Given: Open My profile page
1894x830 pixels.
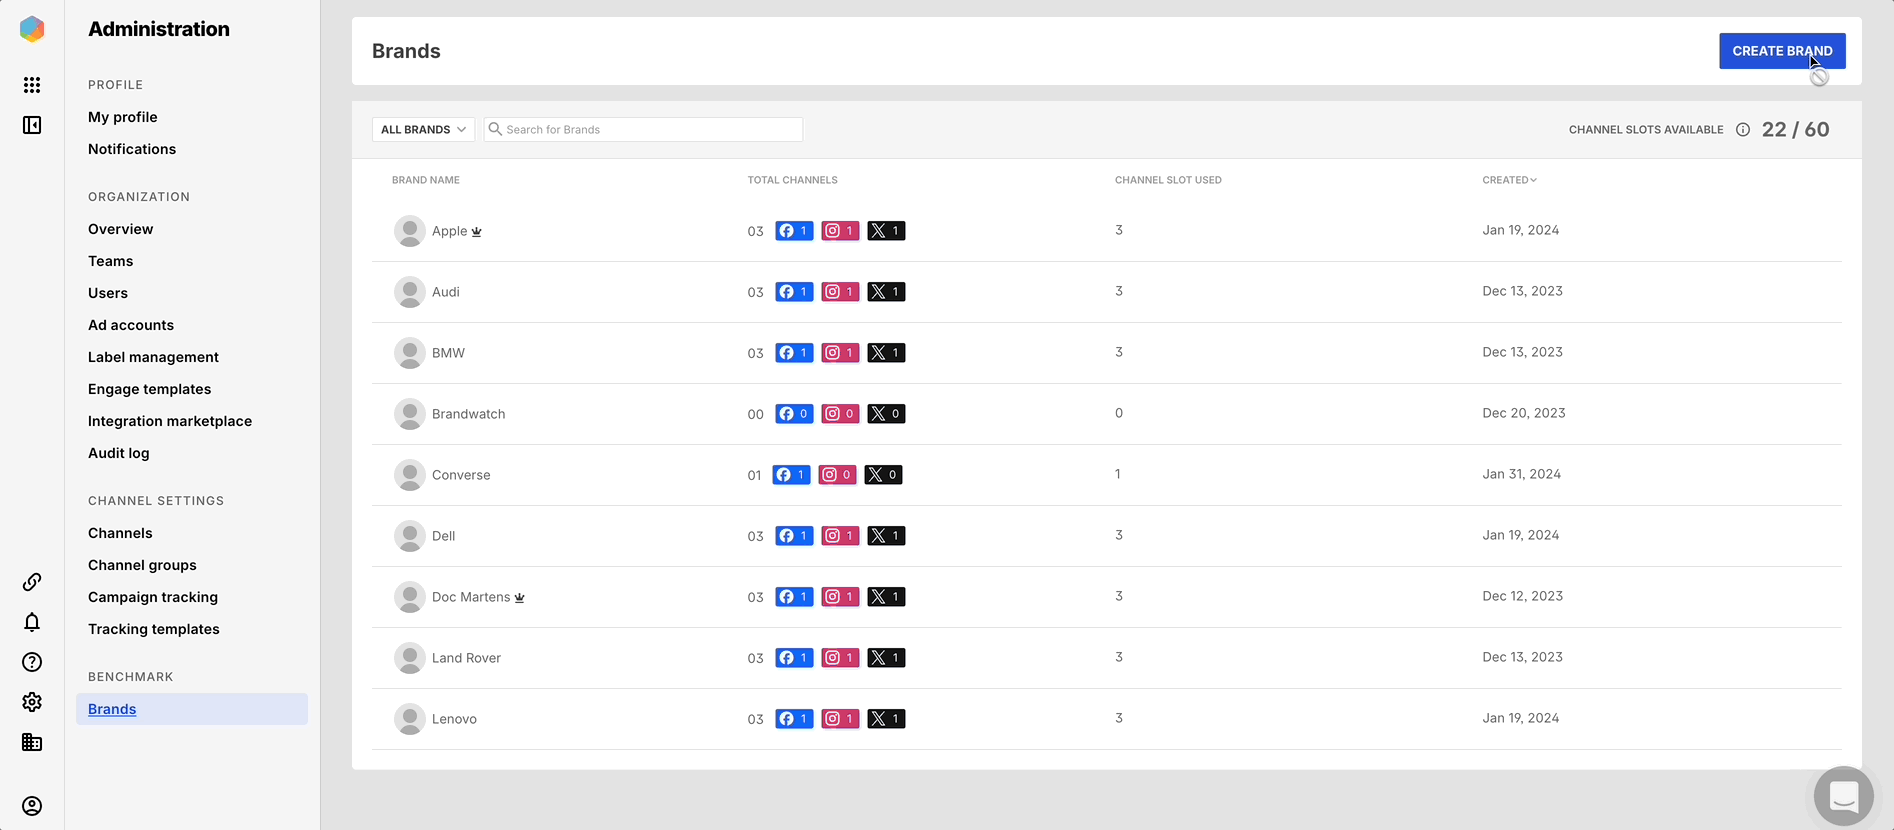Looking at the screenshot, I should [x=123, y=117].
